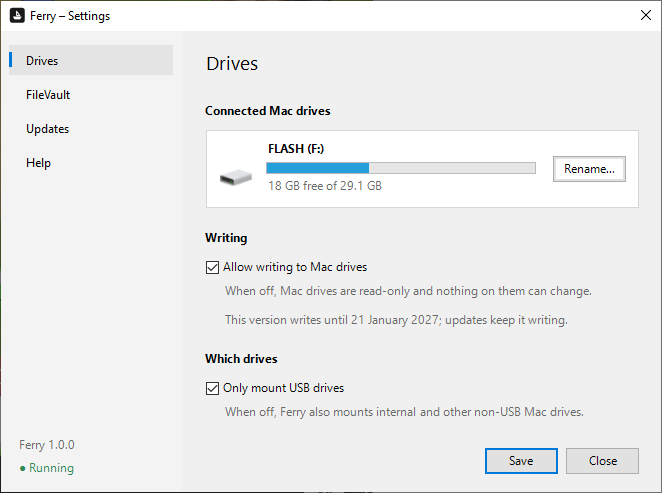Click the Close button at bottom
Image resolution: width=662 pixels, height=493 pixels.
(602, 460)
